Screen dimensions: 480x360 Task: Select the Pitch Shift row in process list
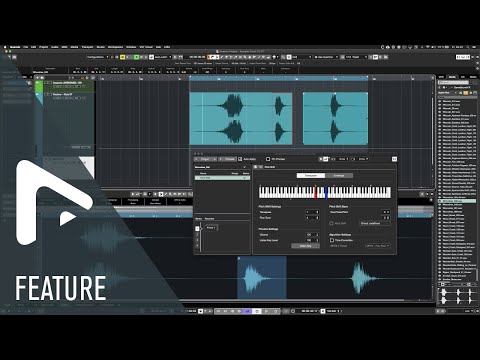click(222, 178)
